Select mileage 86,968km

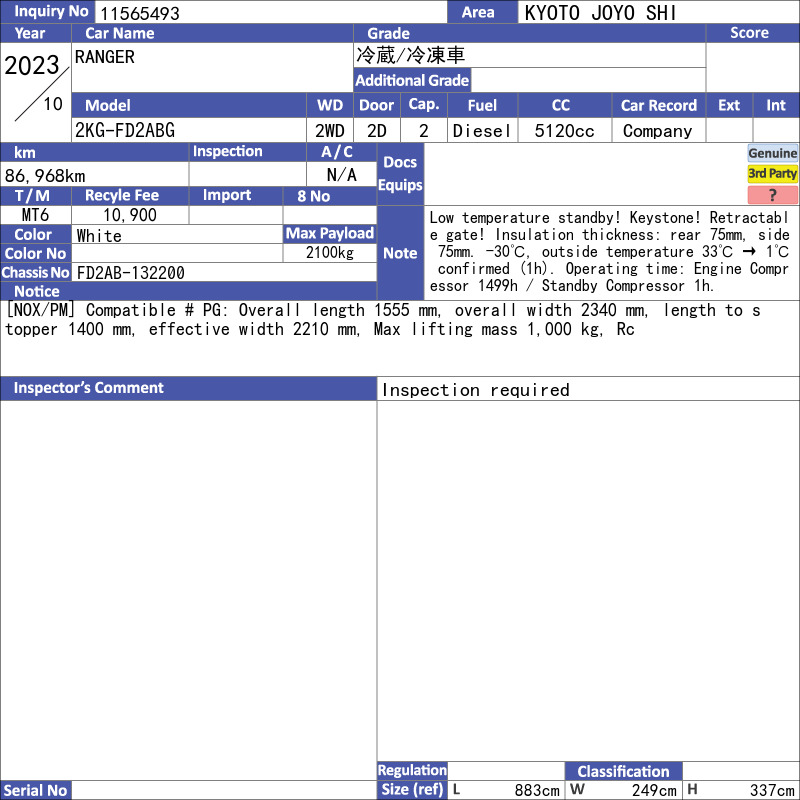(45, 176)
